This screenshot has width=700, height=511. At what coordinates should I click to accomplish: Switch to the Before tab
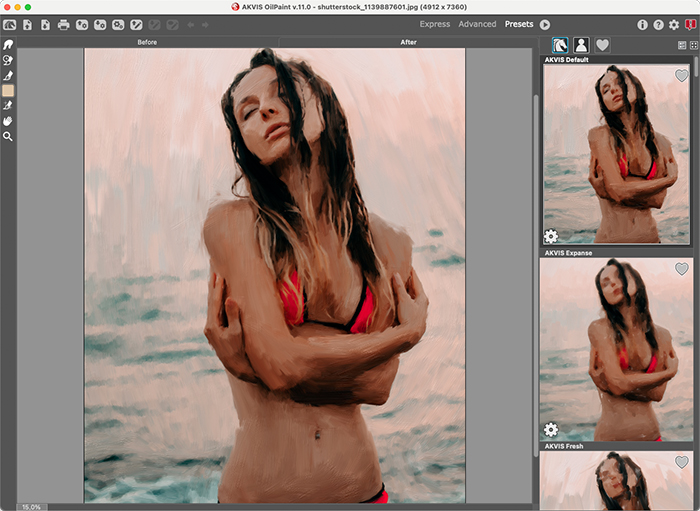point(147,42)
